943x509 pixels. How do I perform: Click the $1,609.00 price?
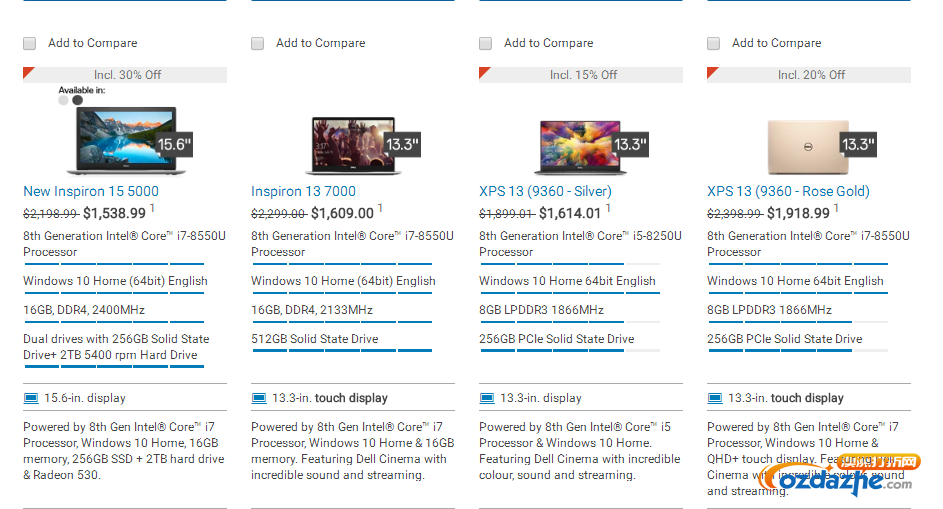pos(342,214)
